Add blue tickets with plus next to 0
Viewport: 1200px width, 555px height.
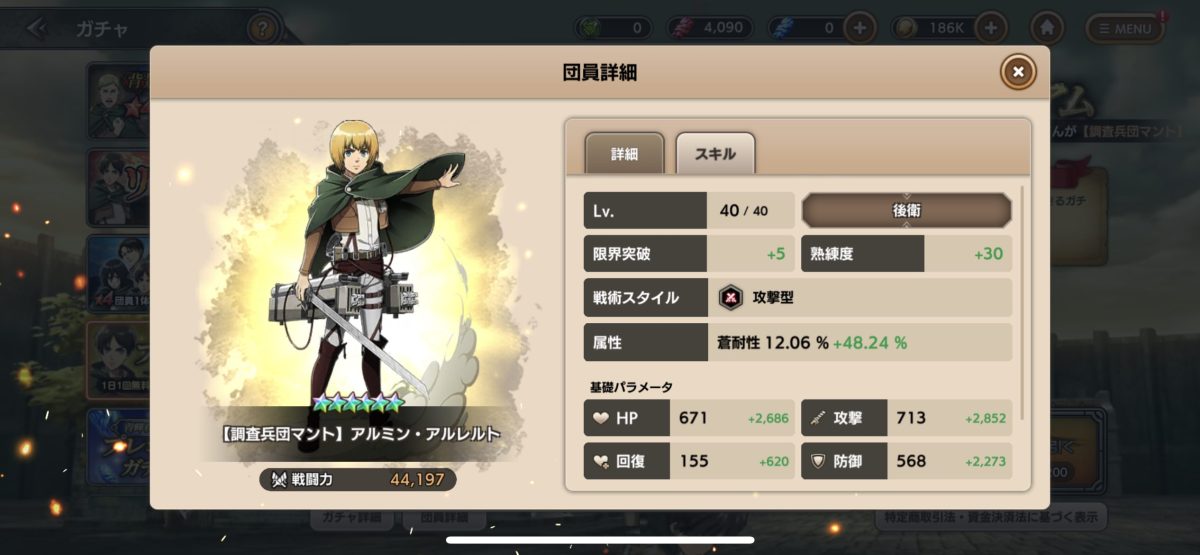tap(859, 27)
